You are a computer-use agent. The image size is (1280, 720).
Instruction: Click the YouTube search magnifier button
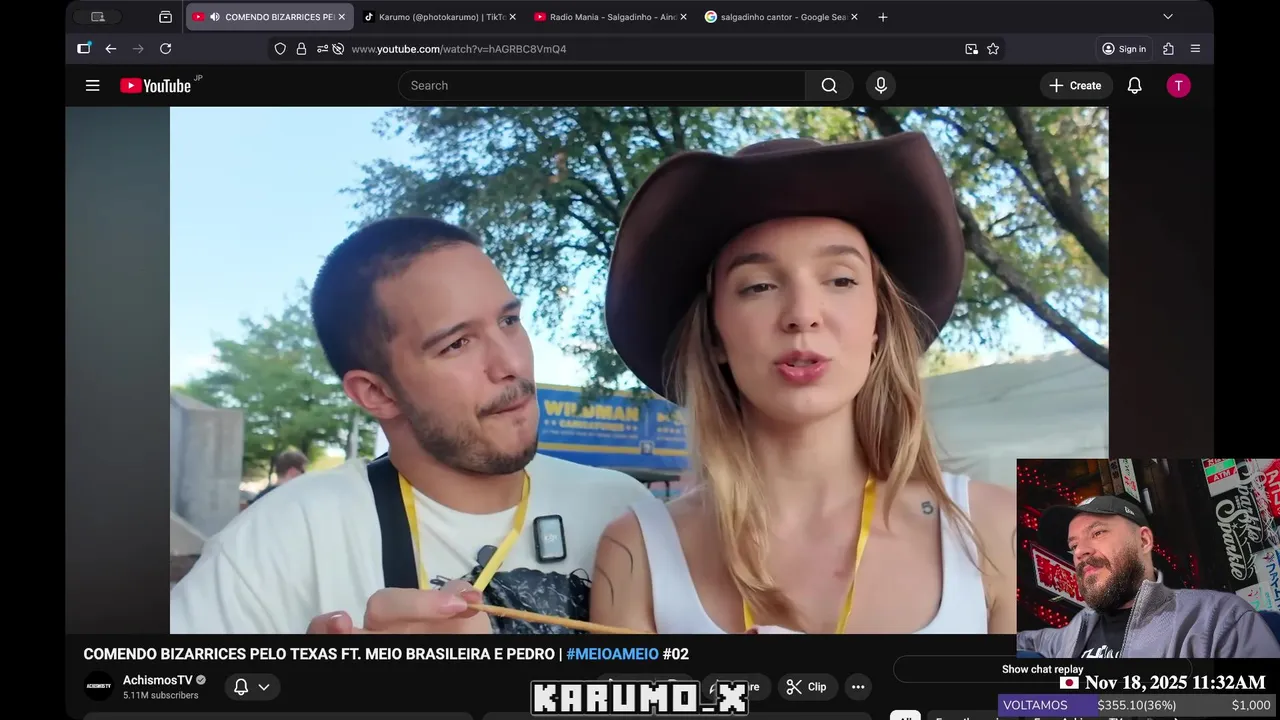[829, 86]
